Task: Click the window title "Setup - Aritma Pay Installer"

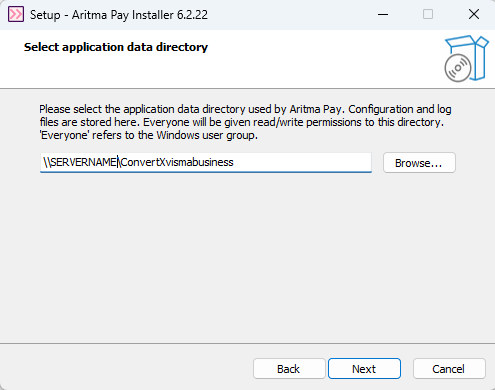Action: tap(119, 15)
